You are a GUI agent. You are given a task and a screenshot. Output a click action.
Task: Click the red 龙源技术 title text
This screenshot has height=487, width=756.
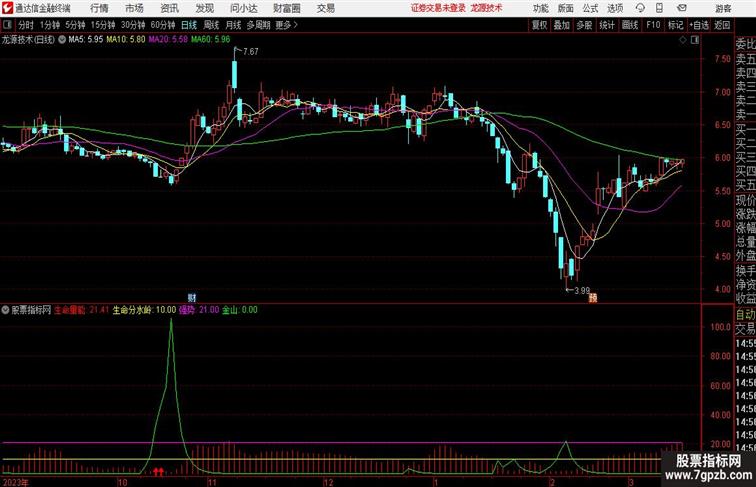(486, 8)
